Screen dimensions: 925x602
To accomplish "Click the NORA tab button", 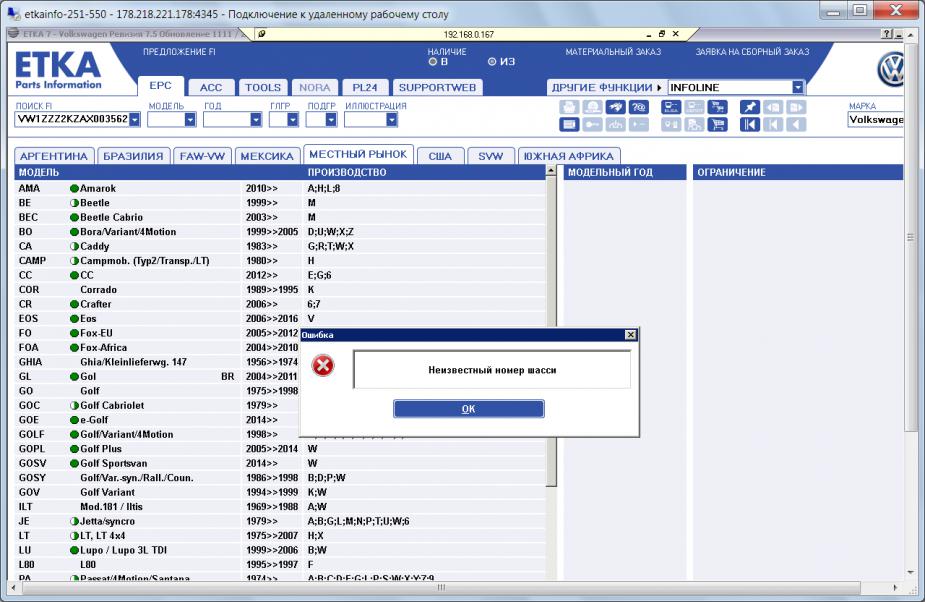I will [x=314, y=88].
